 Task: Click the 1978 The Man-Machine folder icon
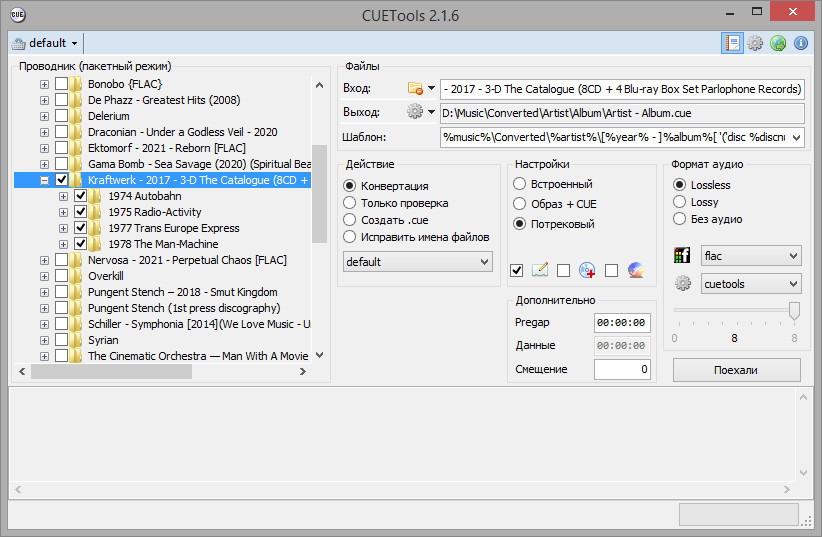(95, 244)
